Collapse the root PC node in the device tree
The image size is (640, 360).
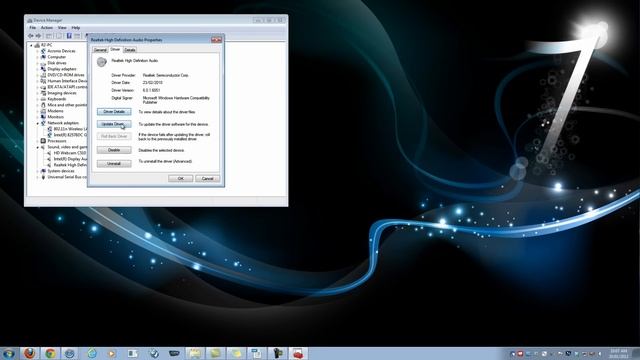tap(31, 45)
